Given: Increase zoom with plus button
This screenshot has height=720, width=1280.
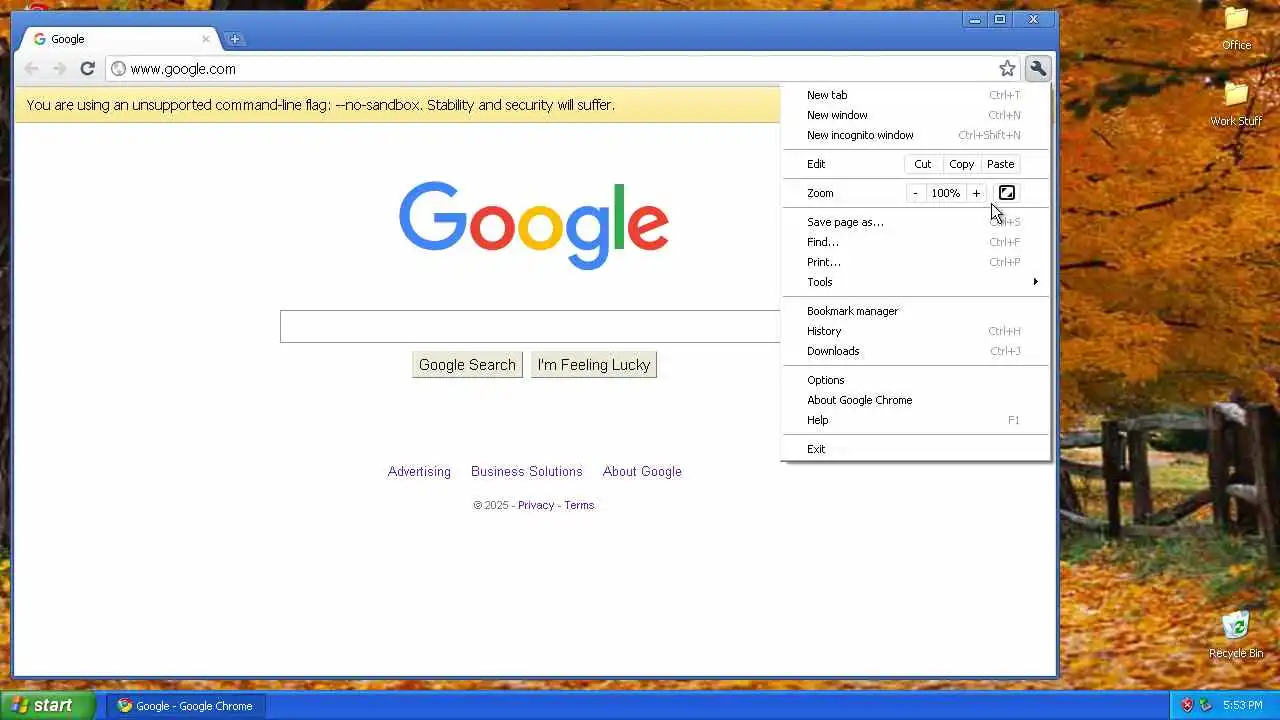Looking at the screenshot, I should point(976,193).
